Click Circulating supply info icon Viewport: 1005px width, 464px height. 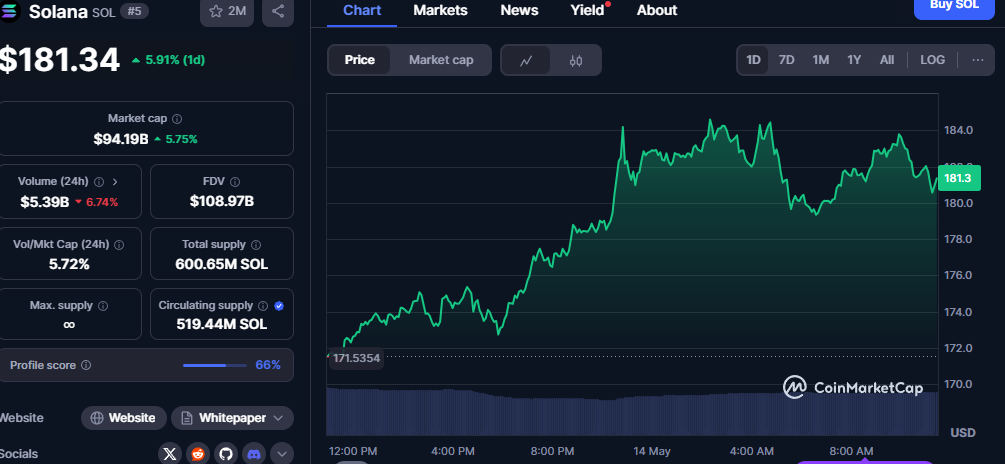263,306
